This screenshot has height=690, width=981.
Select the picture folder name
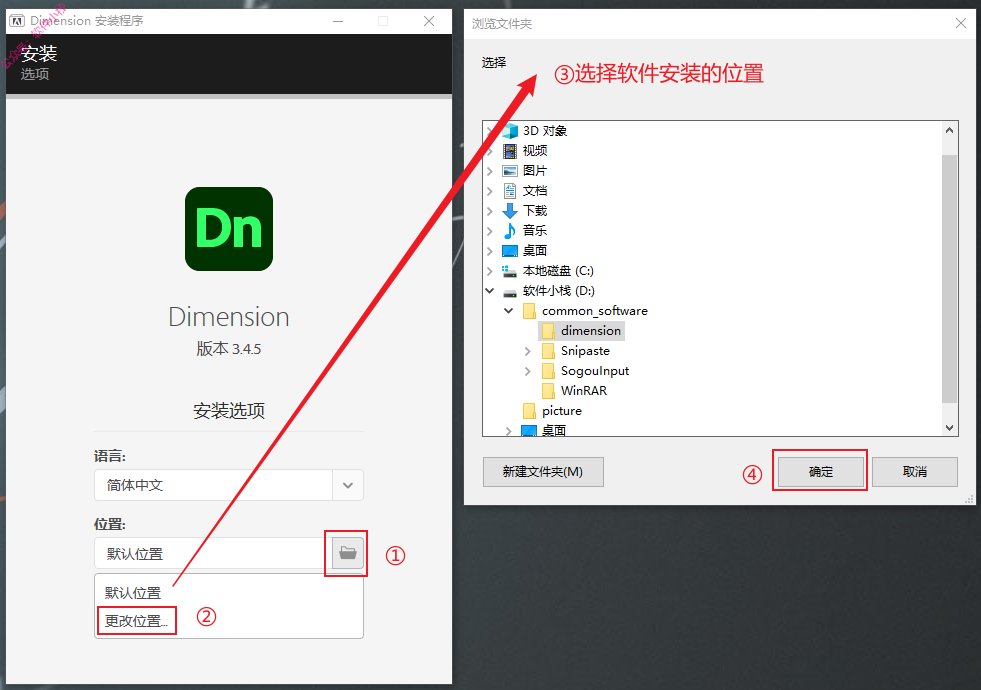[x=562, y=411]
